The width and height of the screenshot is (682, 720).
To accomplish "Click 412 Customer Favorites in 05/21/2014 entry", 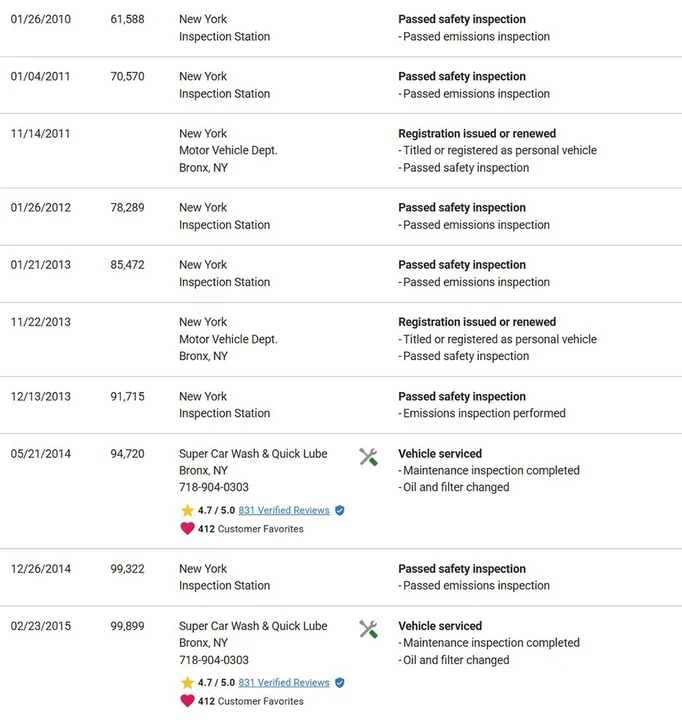I will 251,529.
